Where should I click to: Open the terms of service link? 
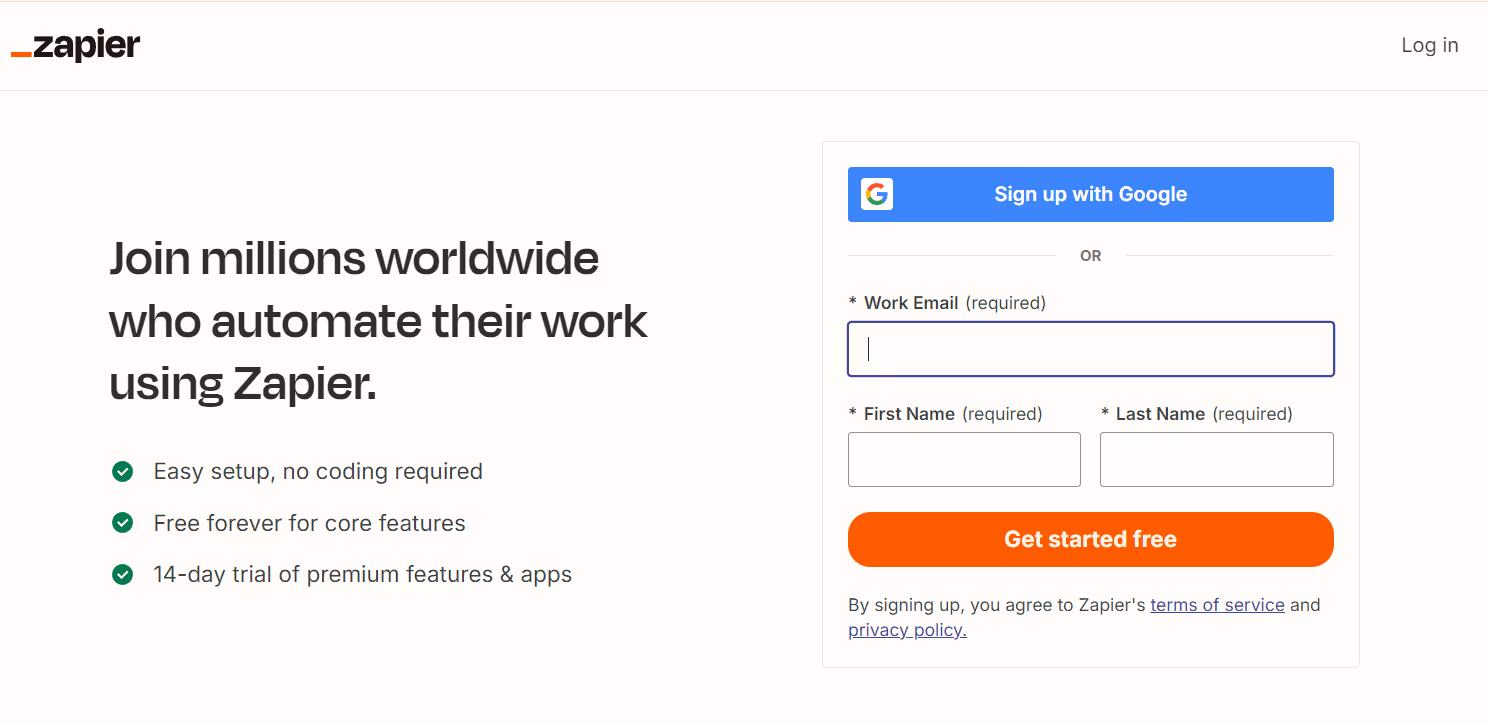1217,605
